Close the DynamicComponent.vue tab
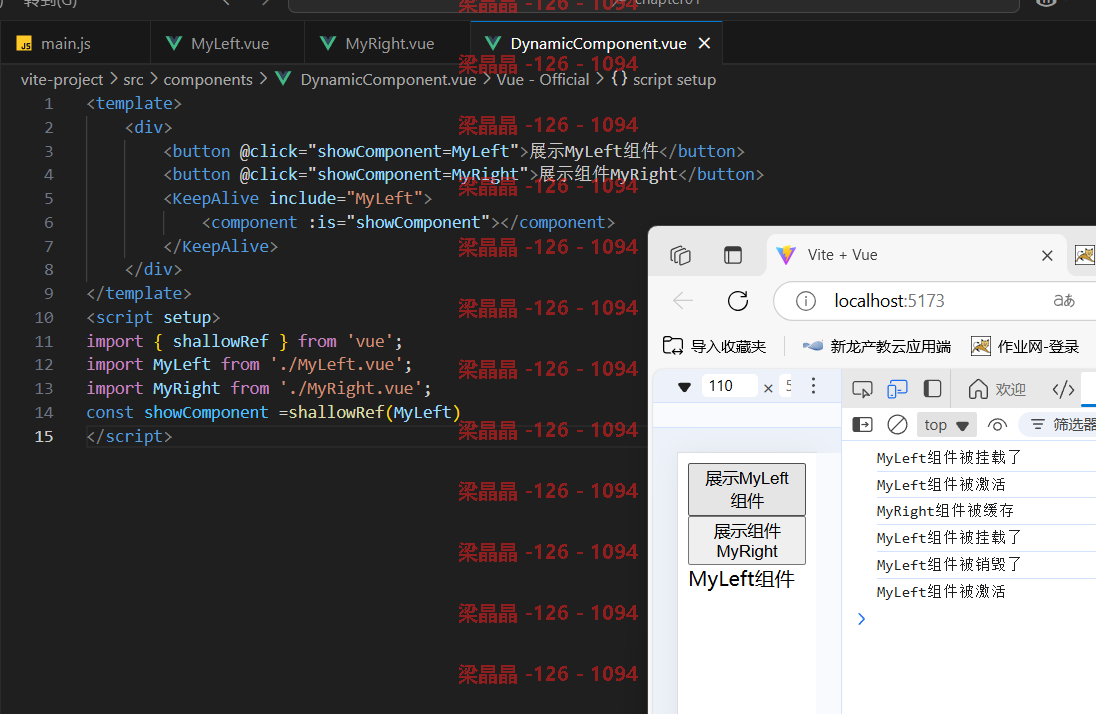 705,43
